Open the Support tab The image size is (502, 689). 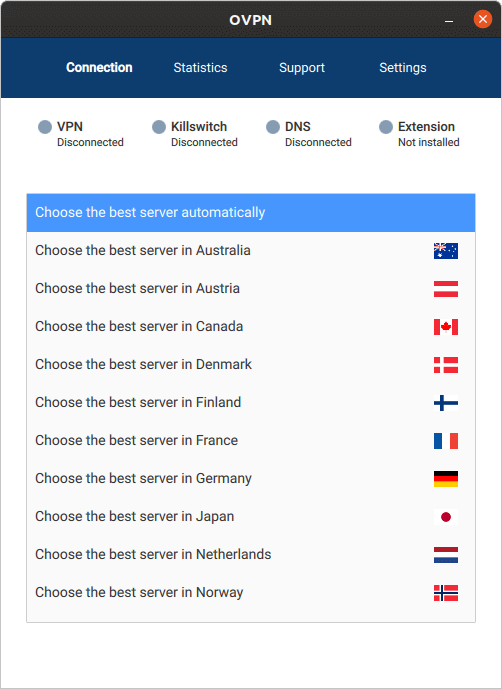pyautogui.click(x=302, y=68)
